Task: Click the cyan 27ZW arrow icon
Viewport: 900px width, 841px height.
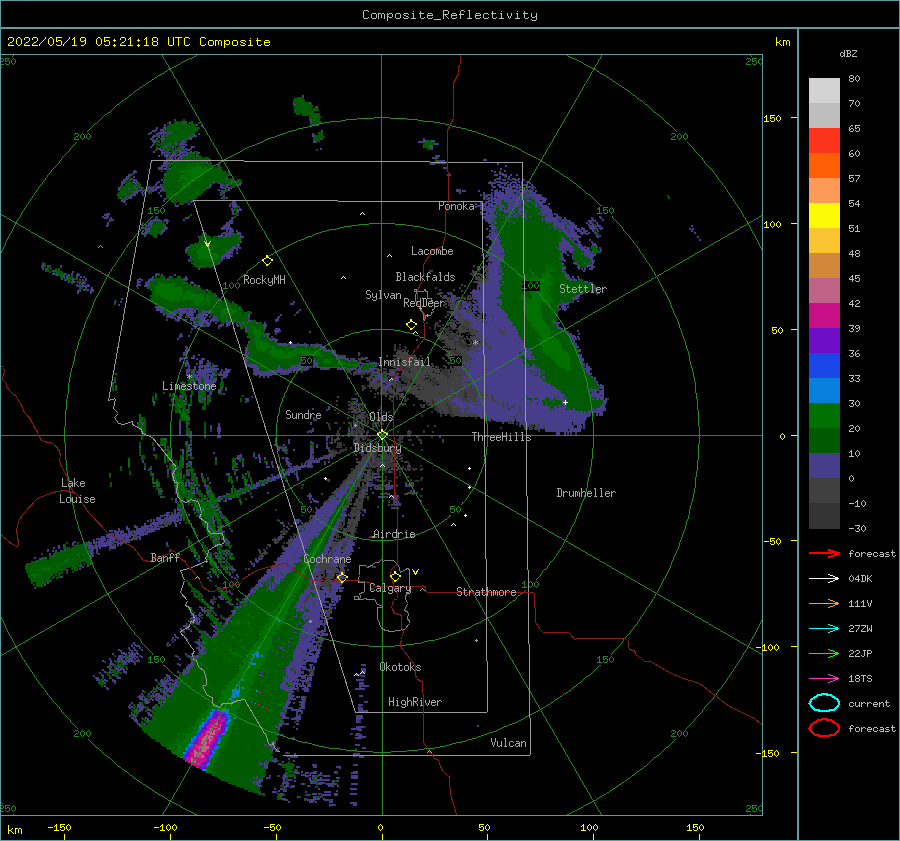Action: point(824,629)
